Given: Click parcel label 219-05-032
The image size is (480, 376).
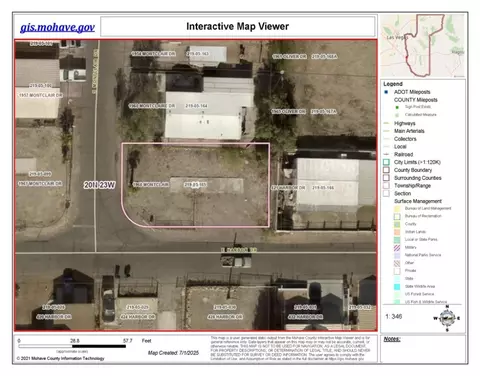Looking at the screenshot, I should 359,307.
